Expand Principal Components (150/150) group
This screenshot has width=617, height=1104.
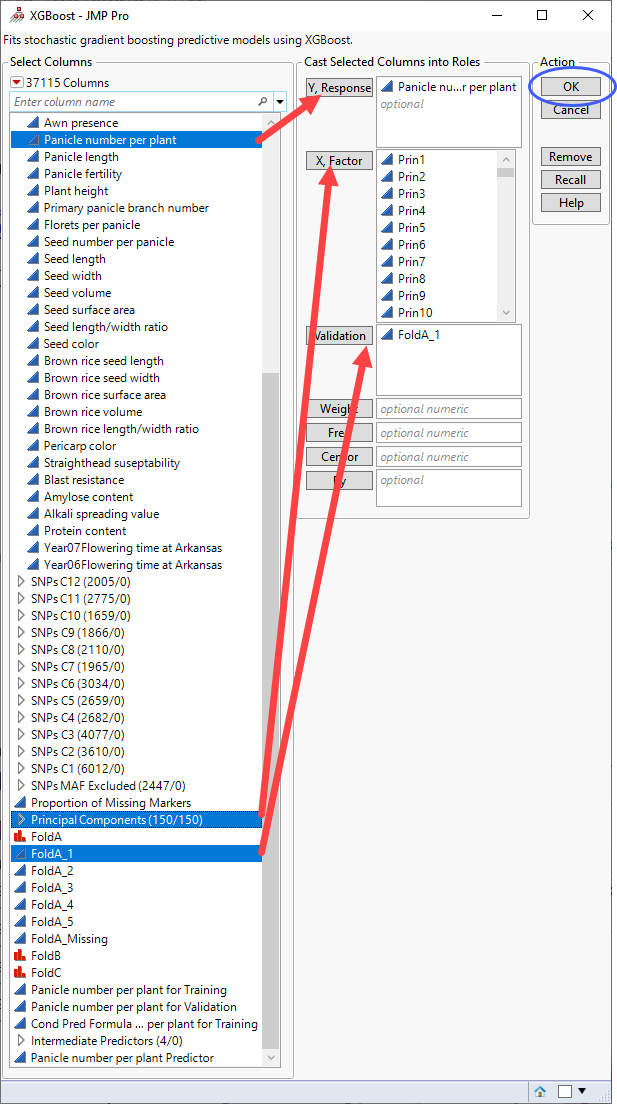pyautogui.click(x=20, y=820)
